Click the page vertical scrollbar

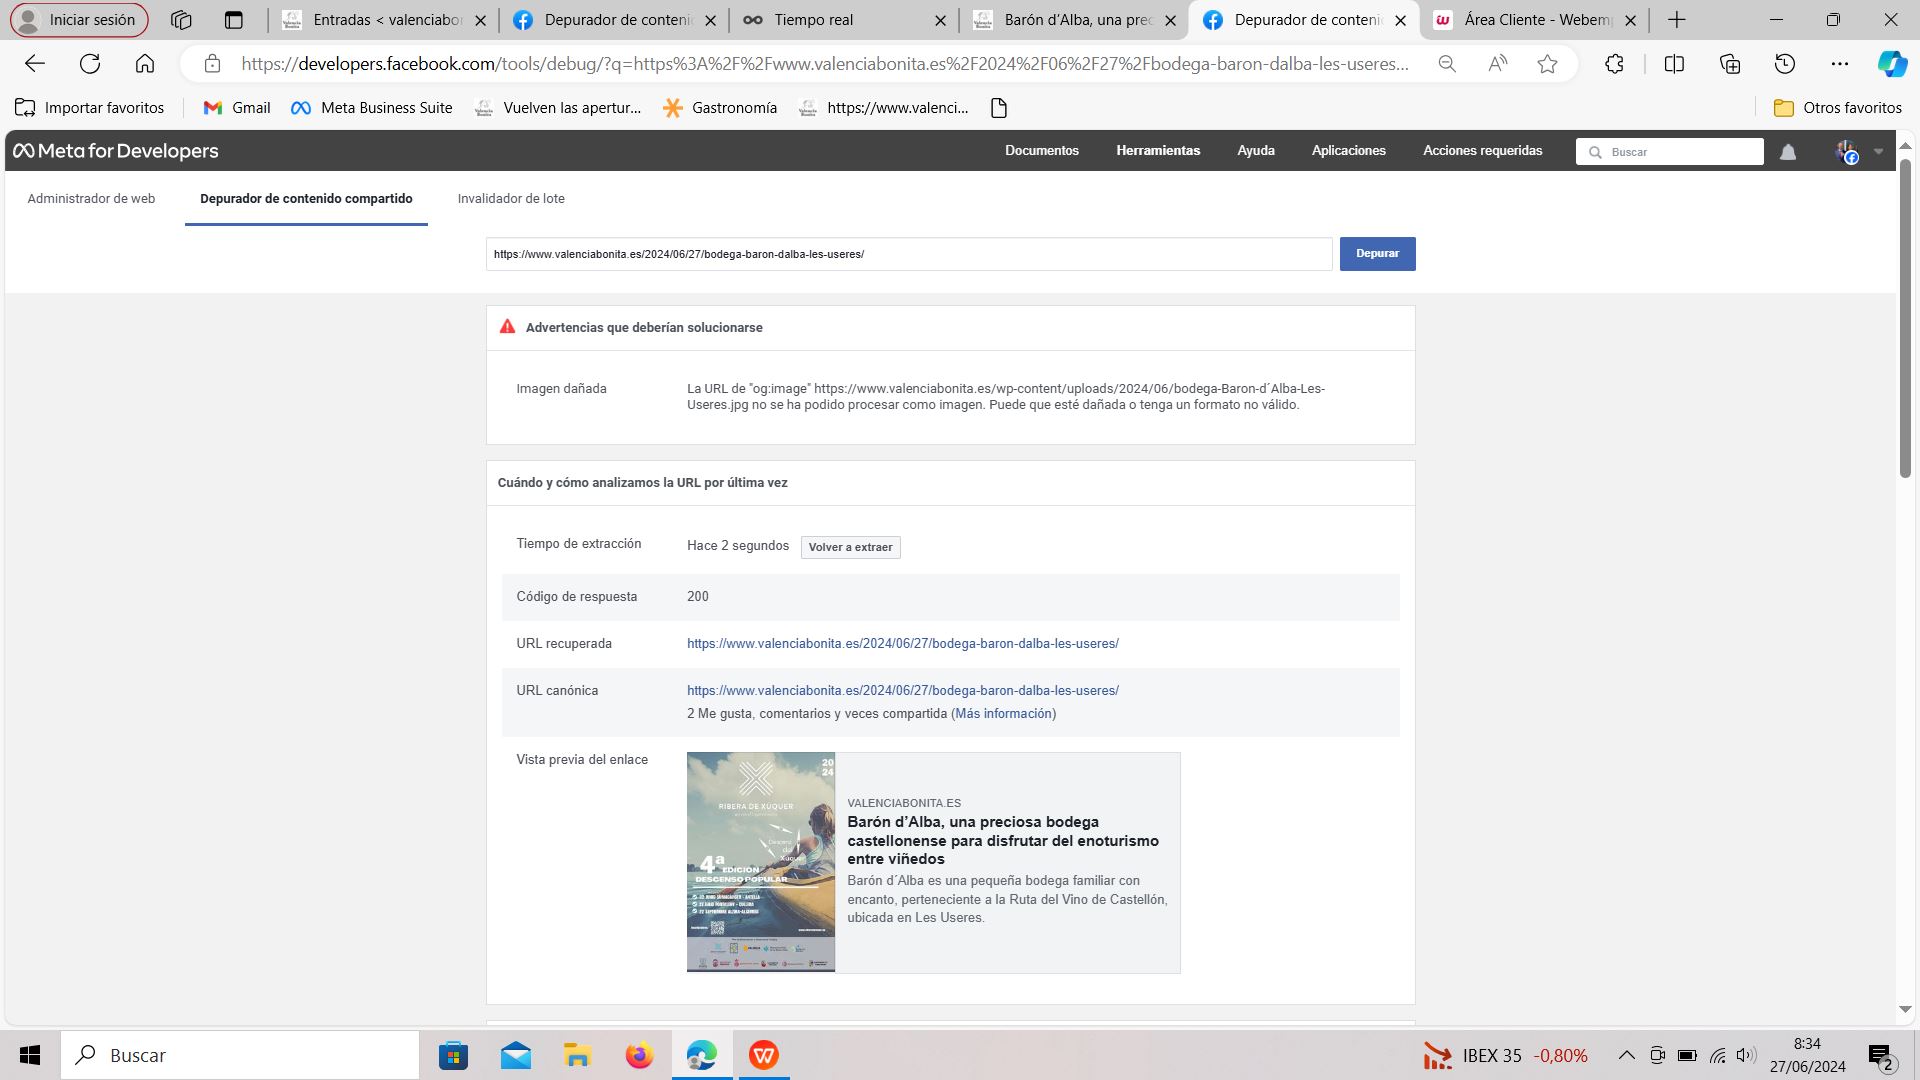pos(1905,318)
